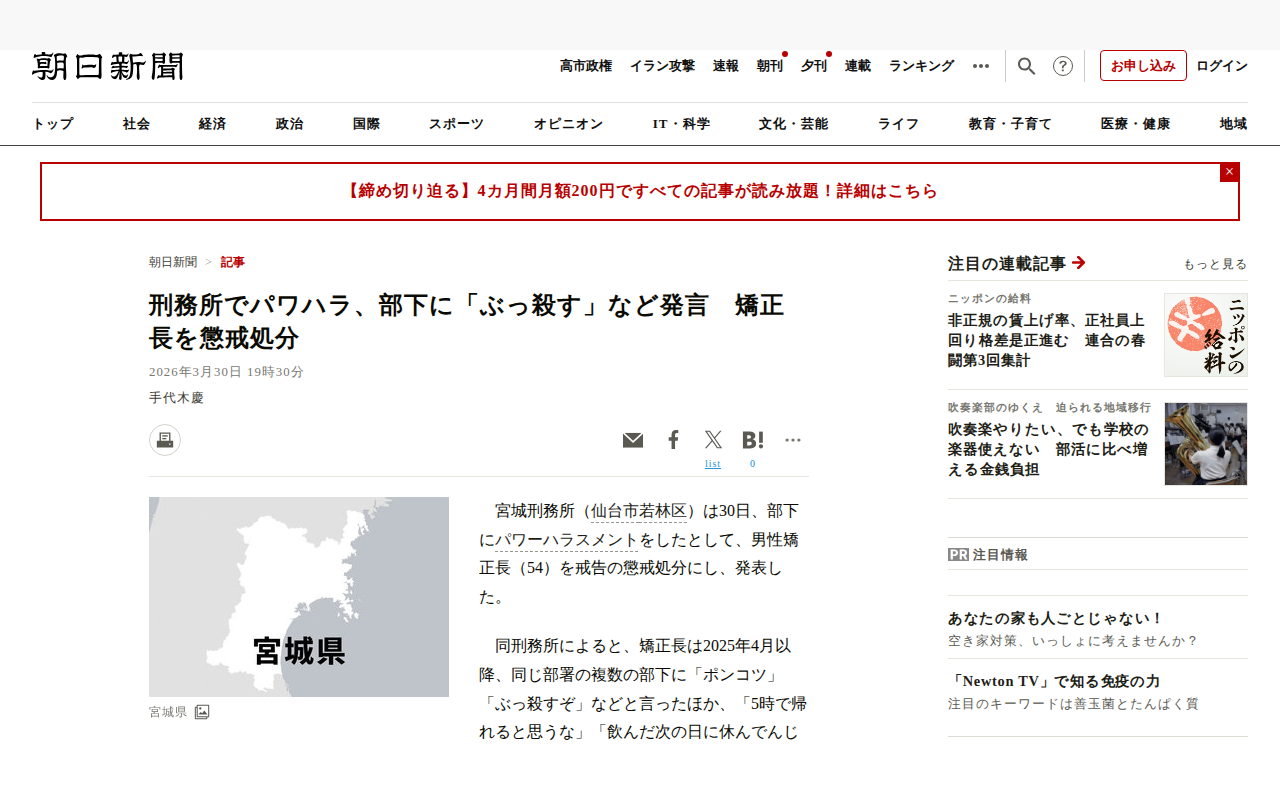Image resolution: width=1280 pixels, height=800 pixels.
Task: Switch to 国際 section
Action: pyautogui.click(x=367, y=124)
